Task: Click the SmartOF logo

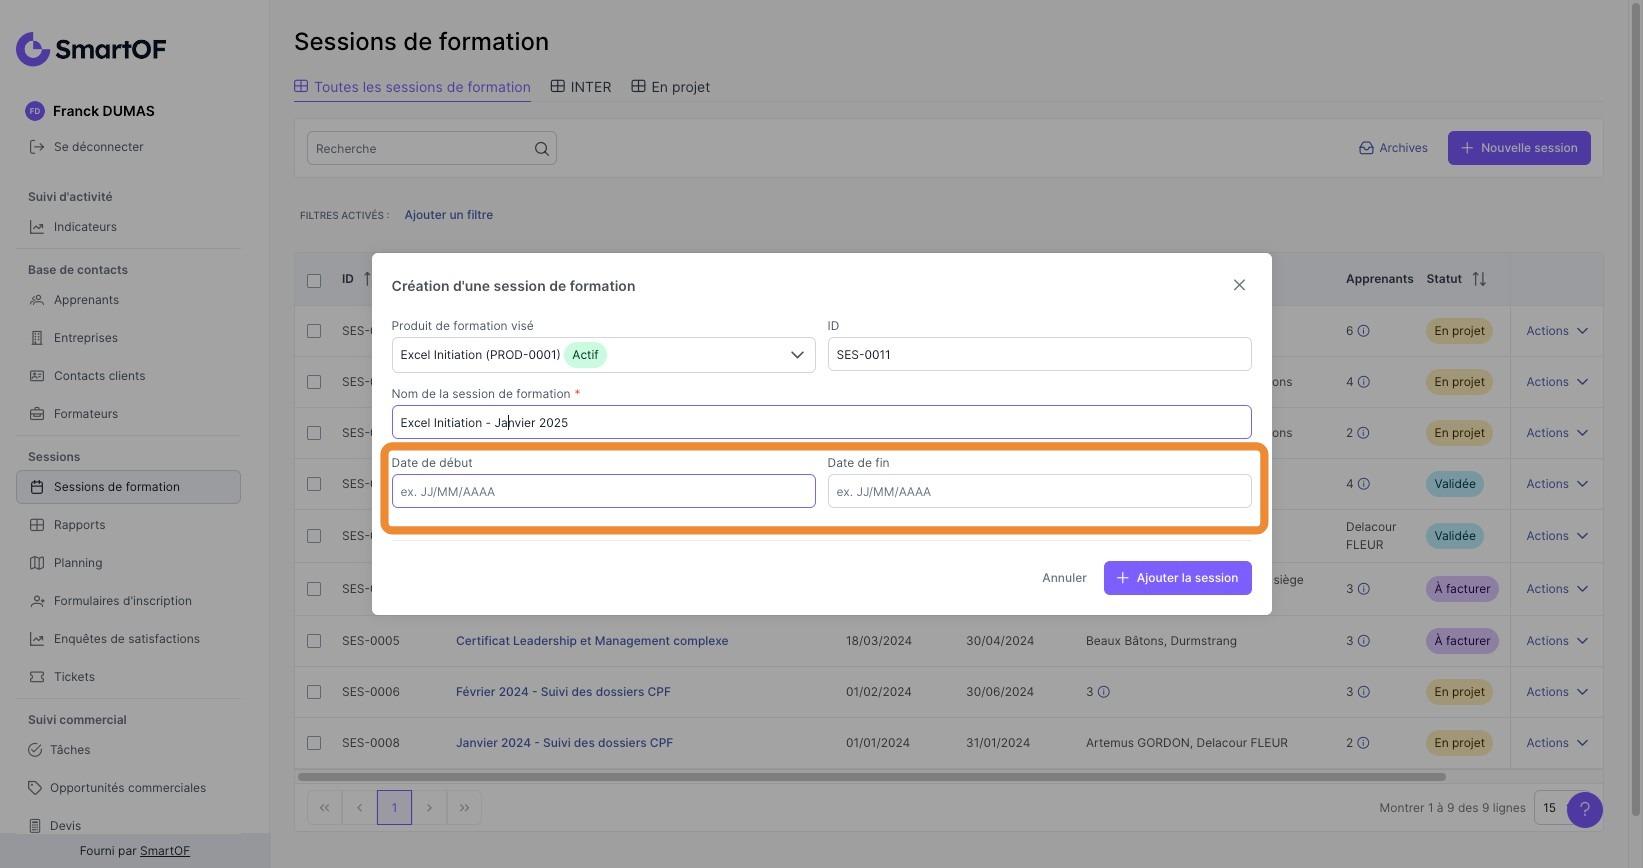Action: [91, 48]
